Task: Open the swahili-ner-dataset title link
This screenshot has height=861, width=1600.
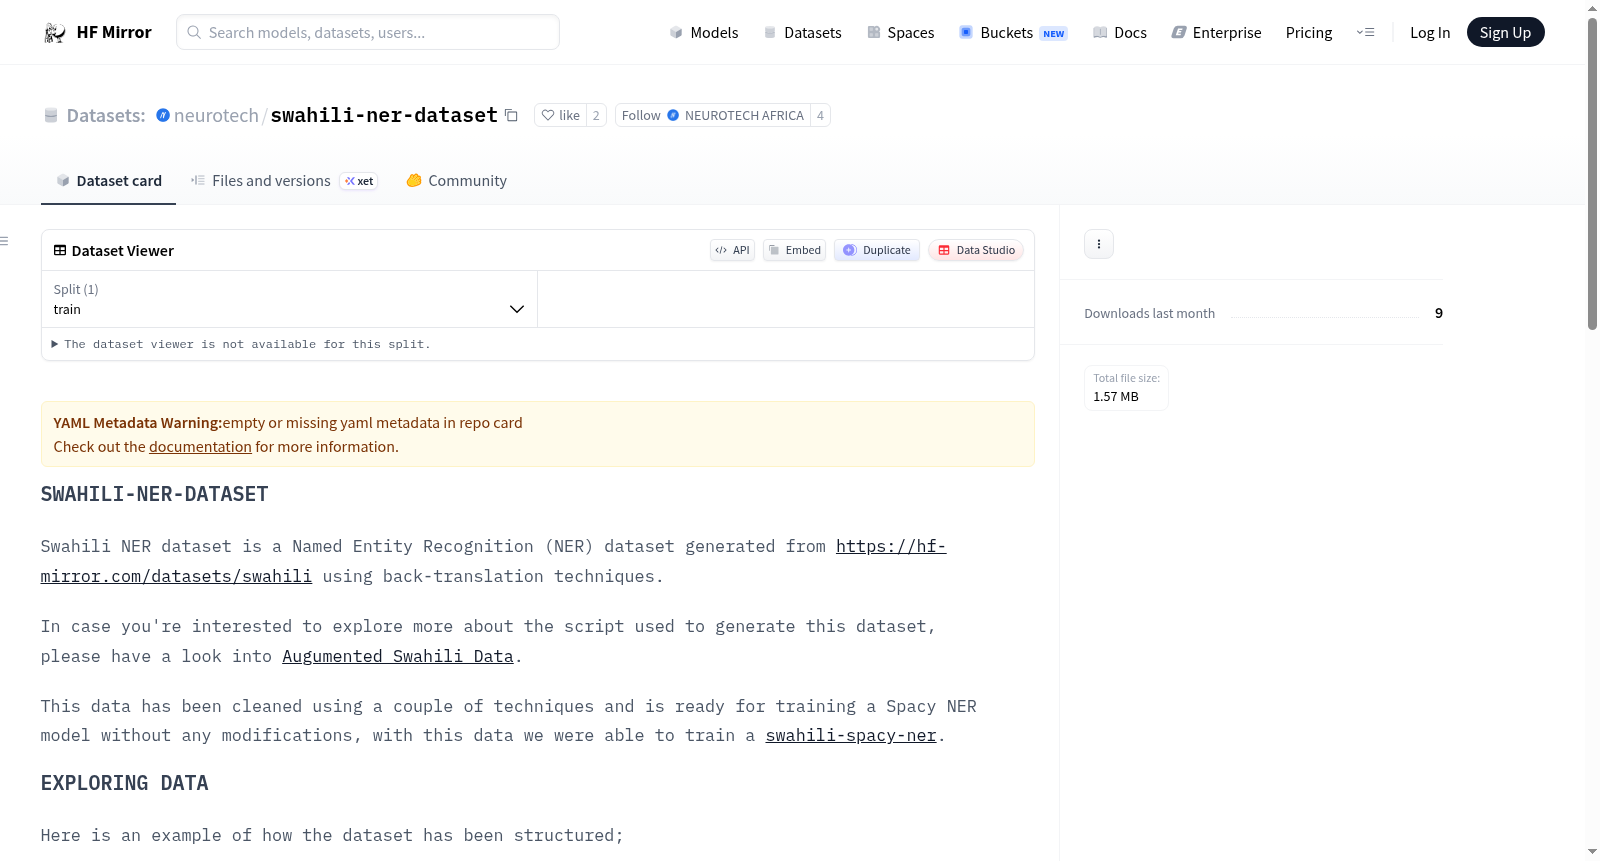Action: [x=384, y=115]
